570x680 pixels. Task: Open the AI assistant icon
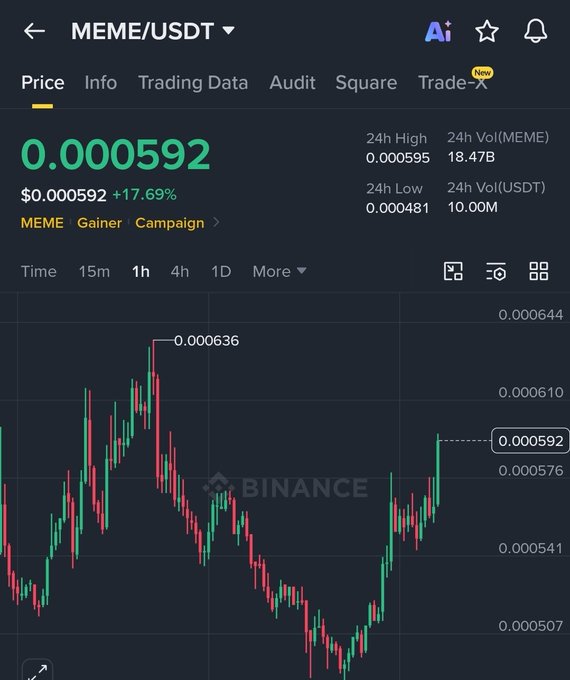click(438, 31)
